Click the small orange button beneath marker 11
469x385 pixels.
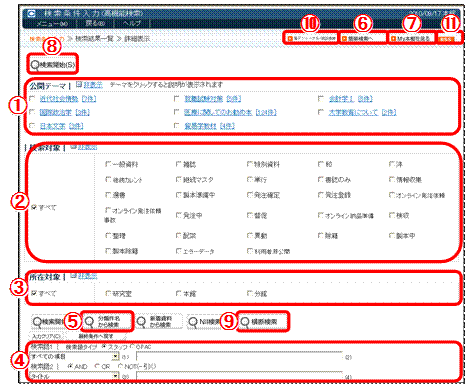[x=448, y=39]
